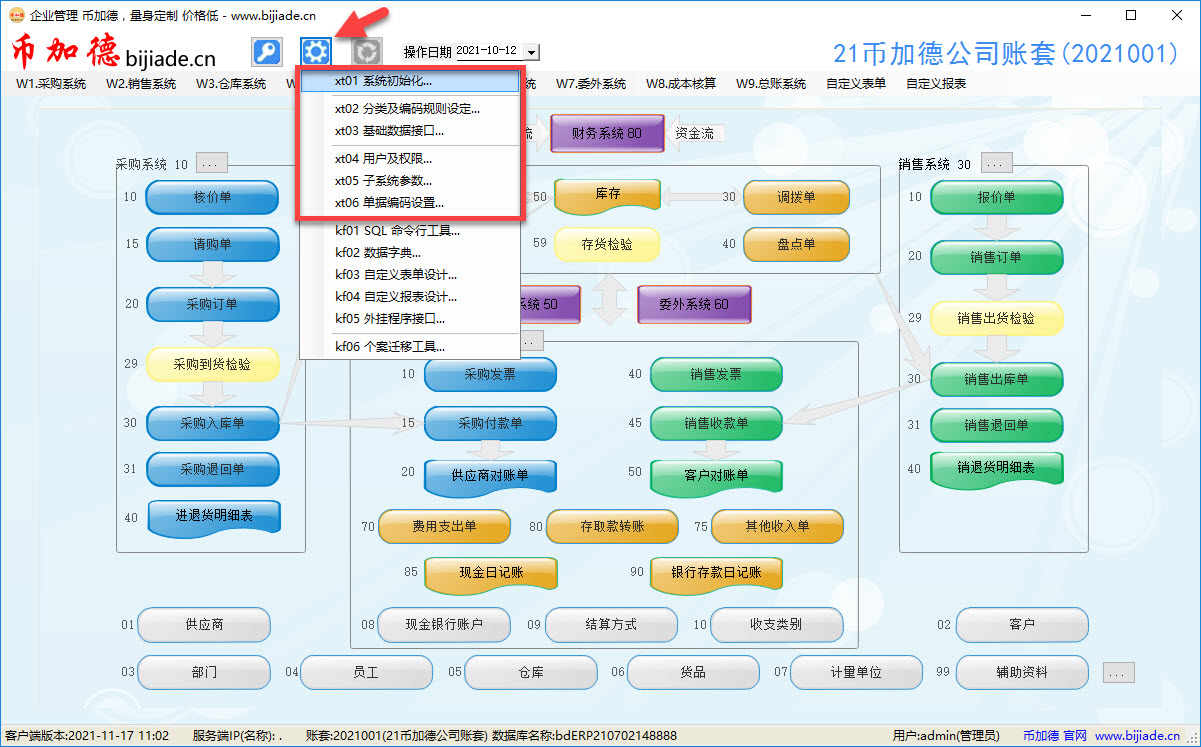Click the ellipsis button beside 采购系统 10
The height and width of the screenshot is (747, 1201).
pyautogui.click(x=212, y=163)
